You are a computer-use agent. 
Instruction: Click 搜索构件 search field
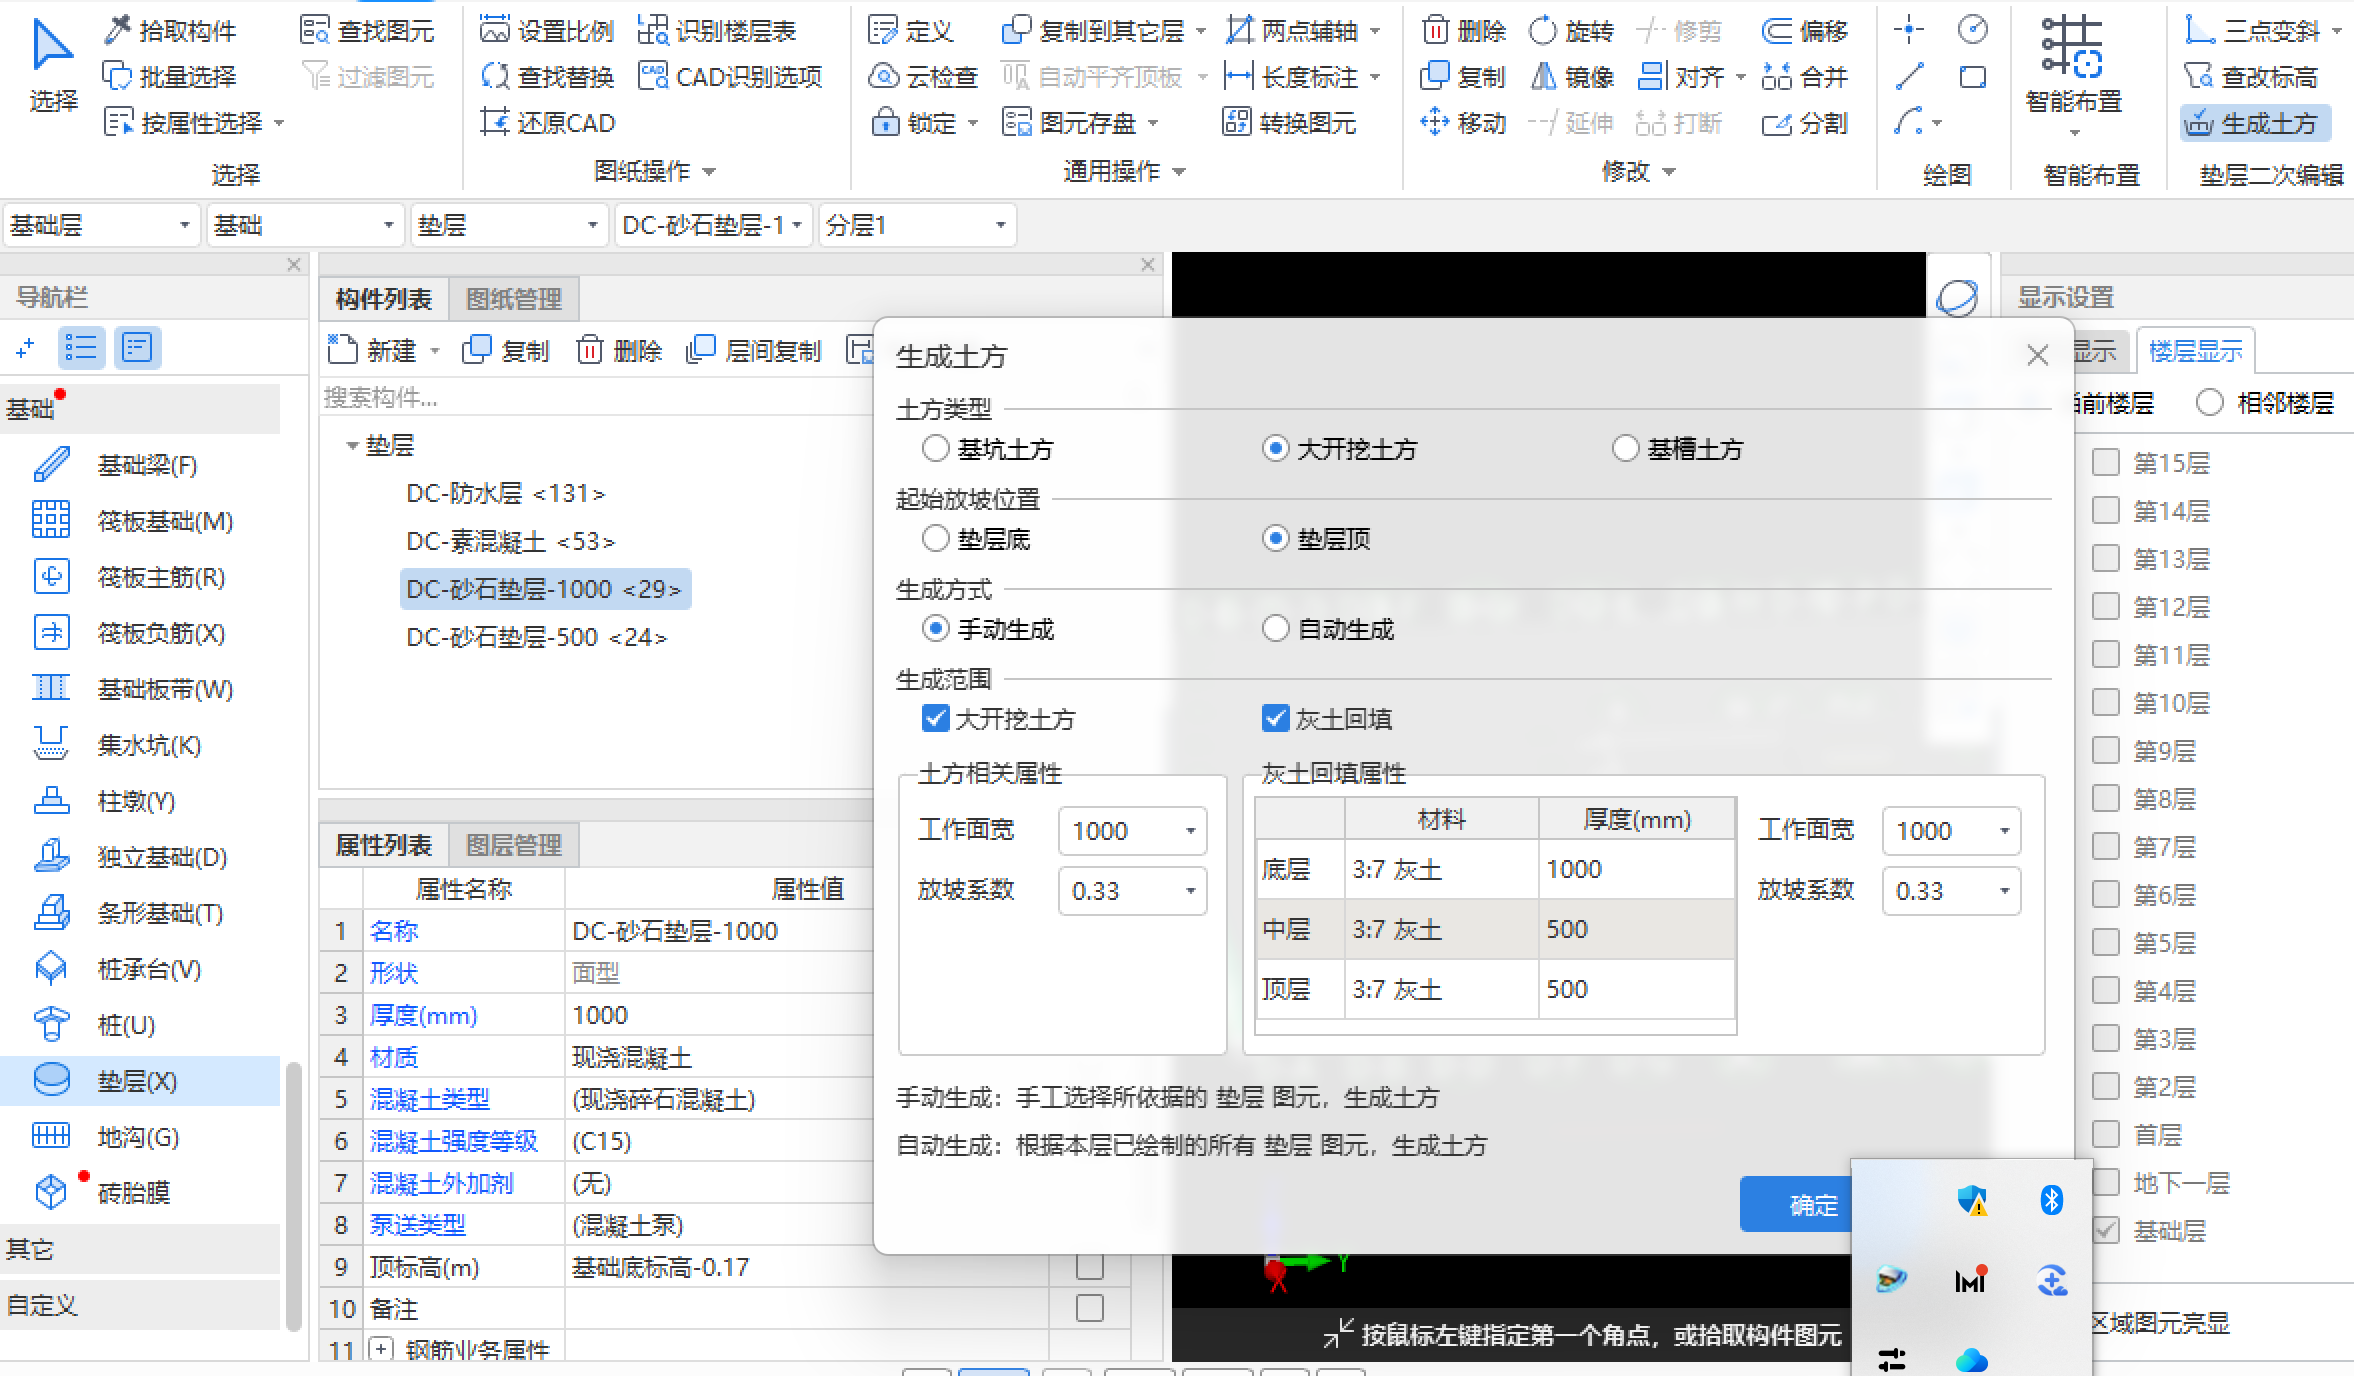tap(596, 398)
